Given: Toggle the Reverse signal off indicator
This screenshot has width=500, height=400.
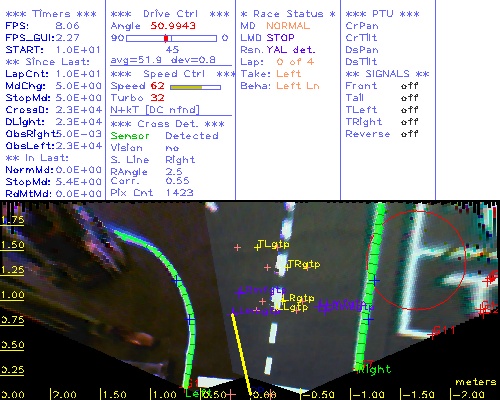Looking at the screenshot, I should (409, 134).
